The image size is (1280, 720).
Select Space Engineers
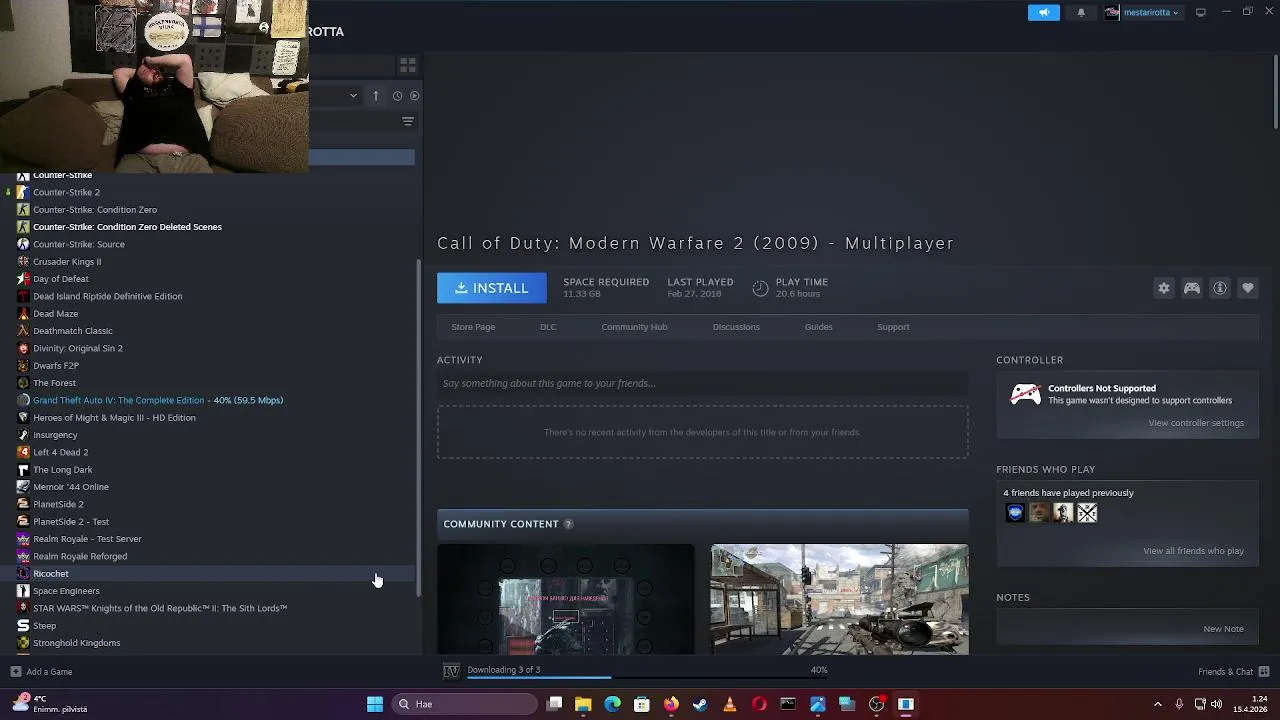coord(66,591)
